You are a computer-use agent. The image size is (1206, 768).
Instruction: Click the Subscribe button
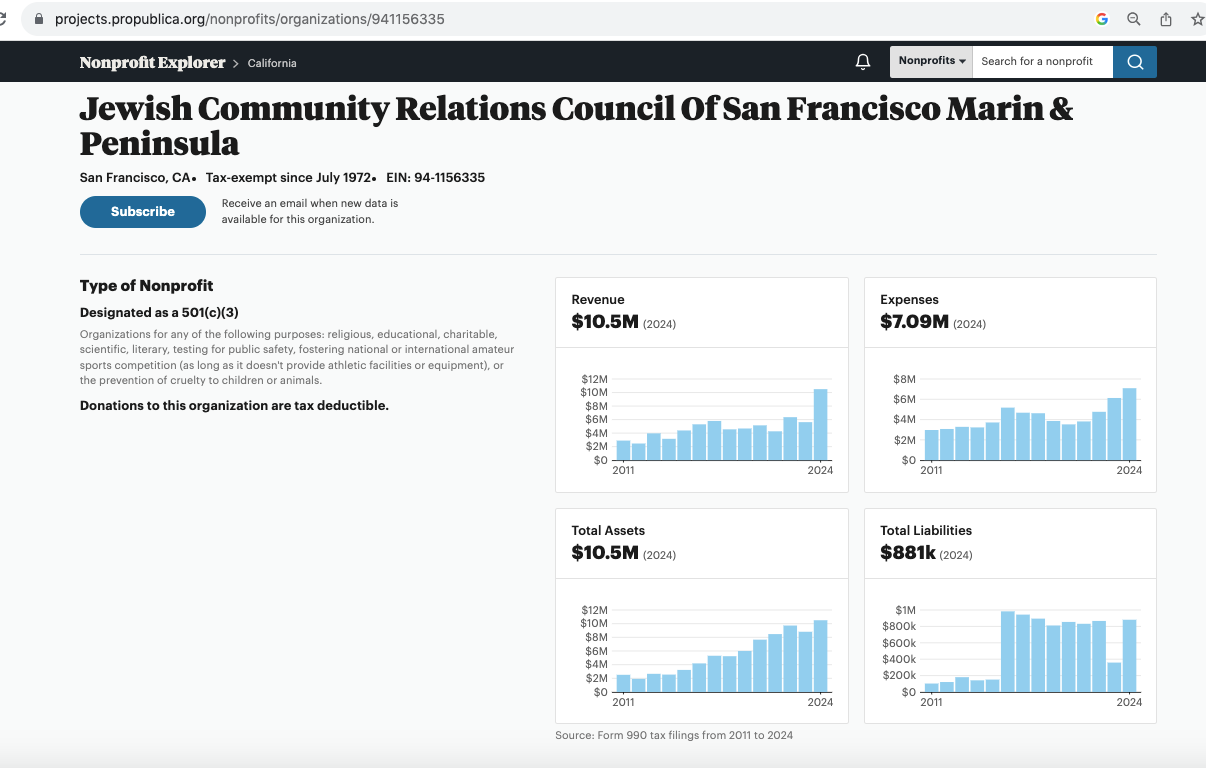point(143,212)
